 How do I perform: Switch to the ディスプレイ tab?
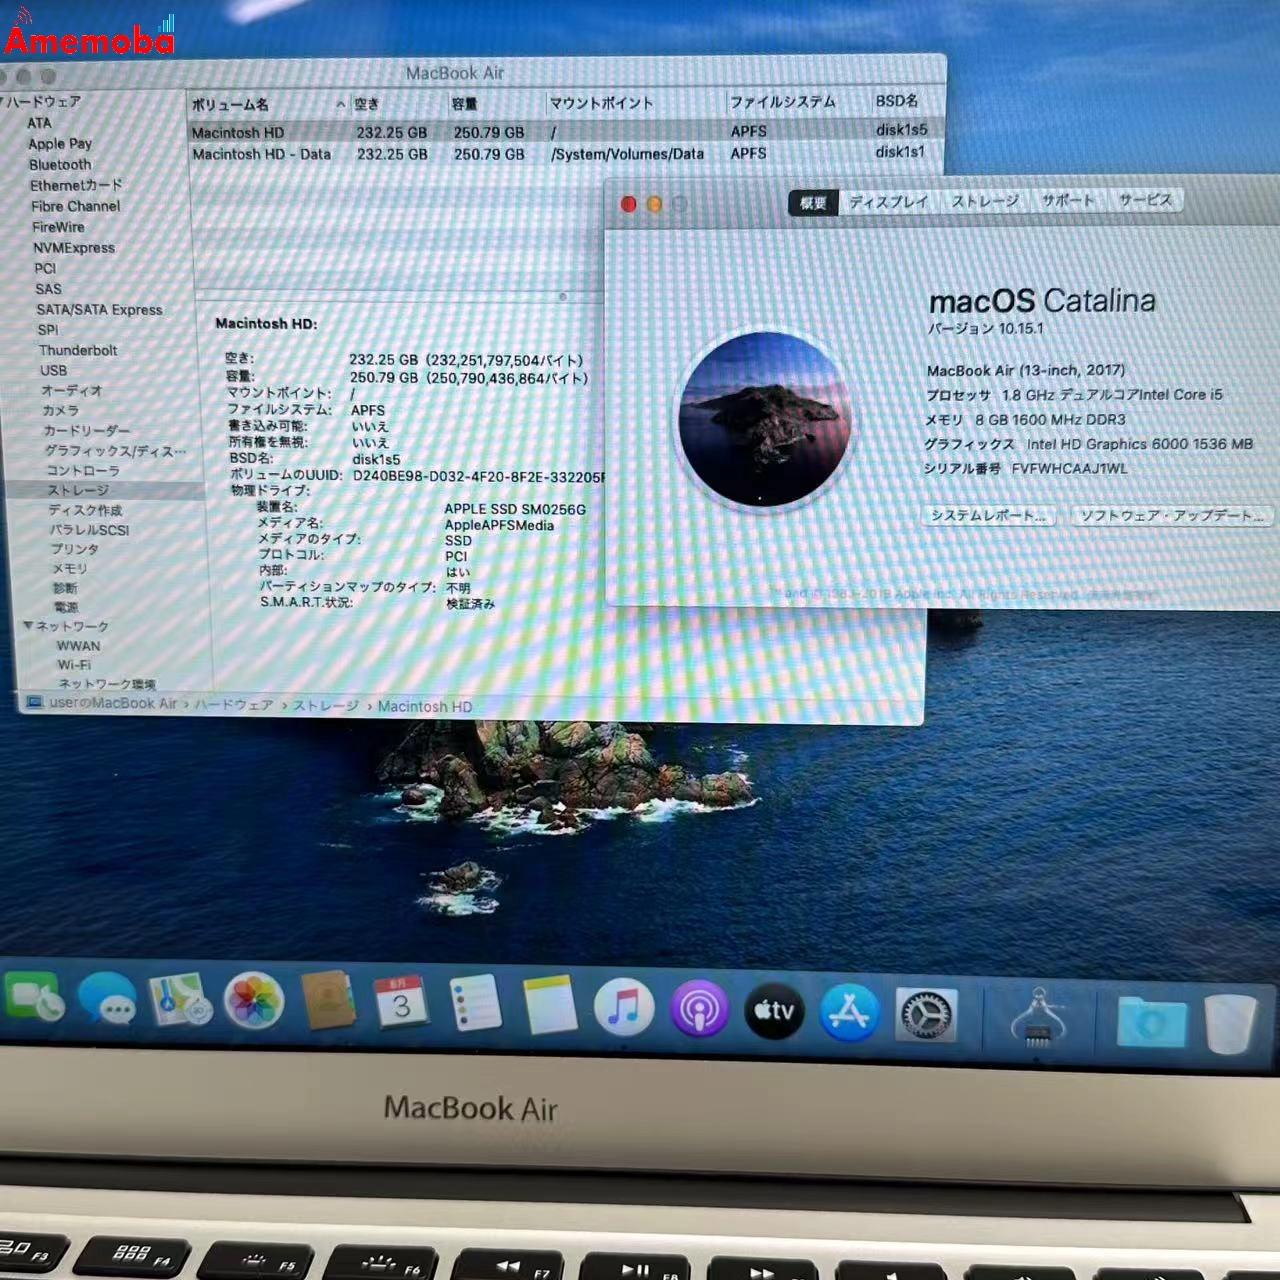click(x=888, y=201)
